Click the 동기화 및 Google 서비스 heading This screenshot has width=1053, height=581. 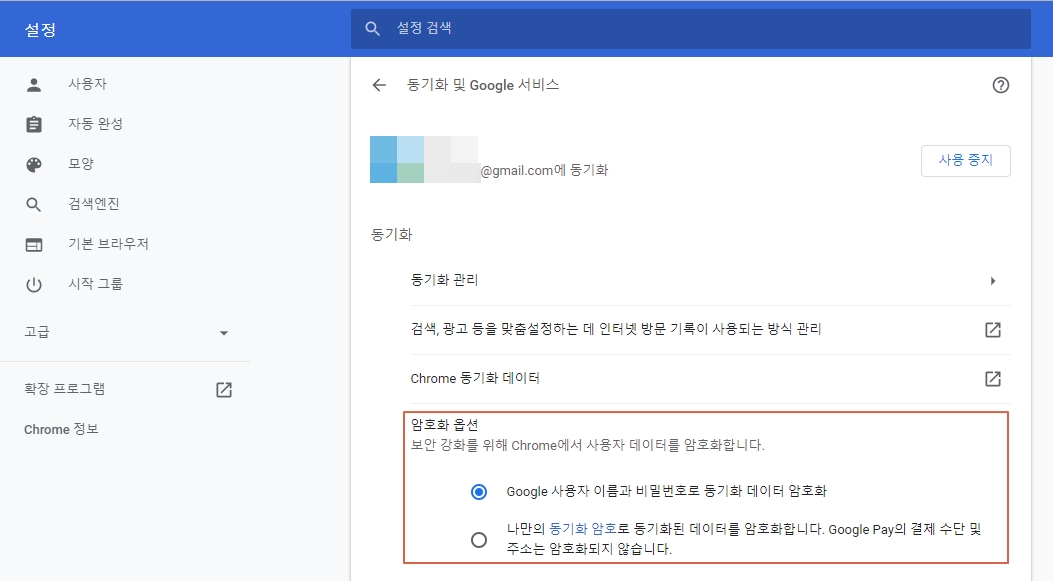coord(483,85)
